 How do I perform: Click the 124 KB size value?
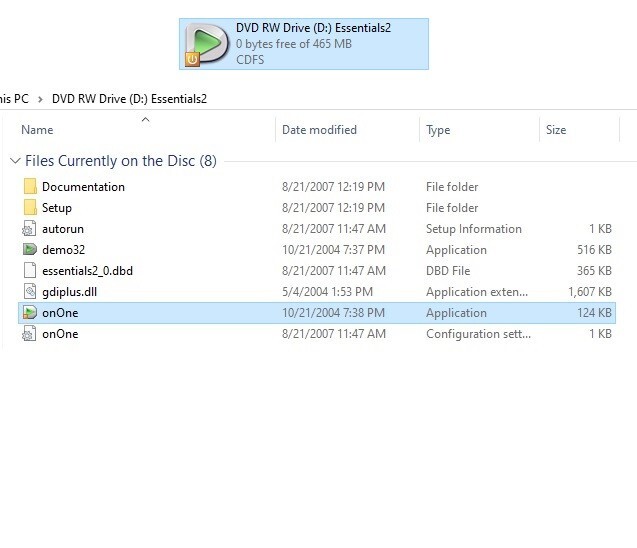tap(594, 313)
